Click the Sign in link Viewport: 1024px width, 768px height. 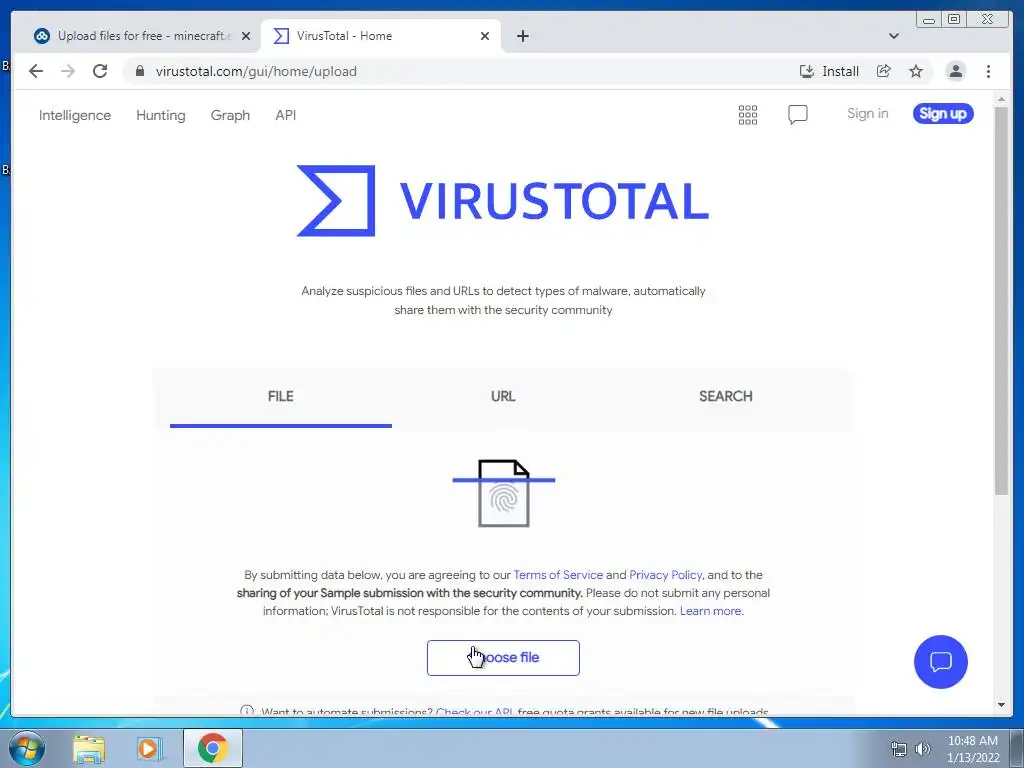[867, 114]
